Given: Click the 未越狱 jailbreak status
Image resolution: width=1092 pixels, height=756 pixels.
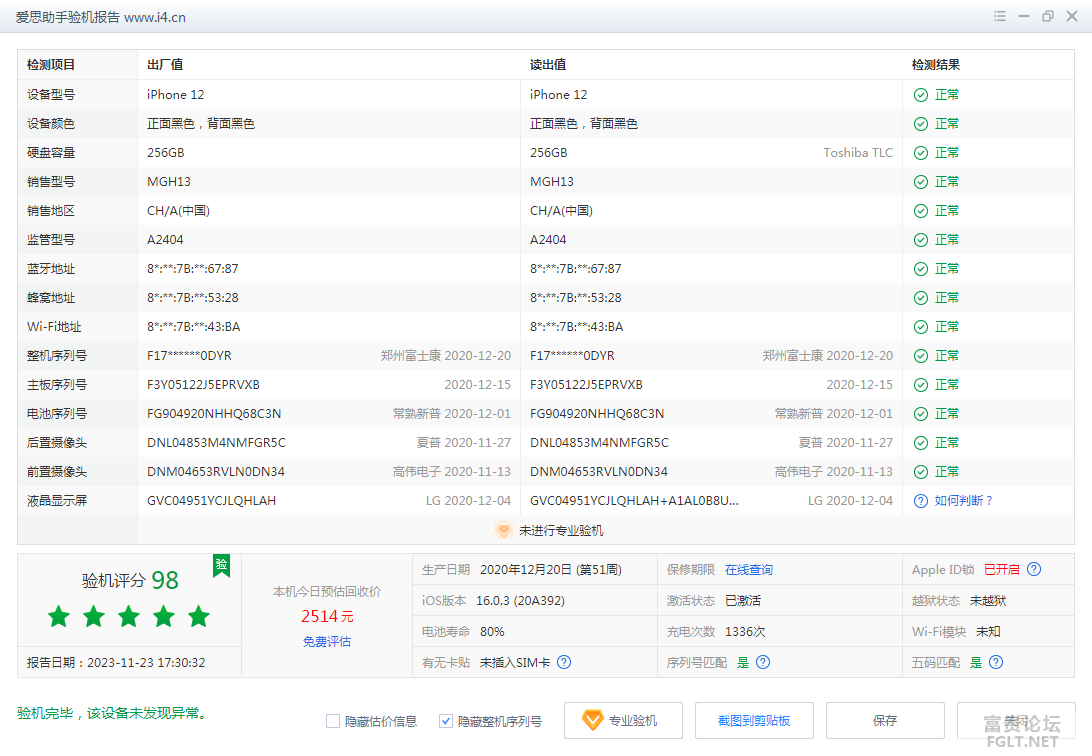Looking at the screenshot, I should pos(988,601).
